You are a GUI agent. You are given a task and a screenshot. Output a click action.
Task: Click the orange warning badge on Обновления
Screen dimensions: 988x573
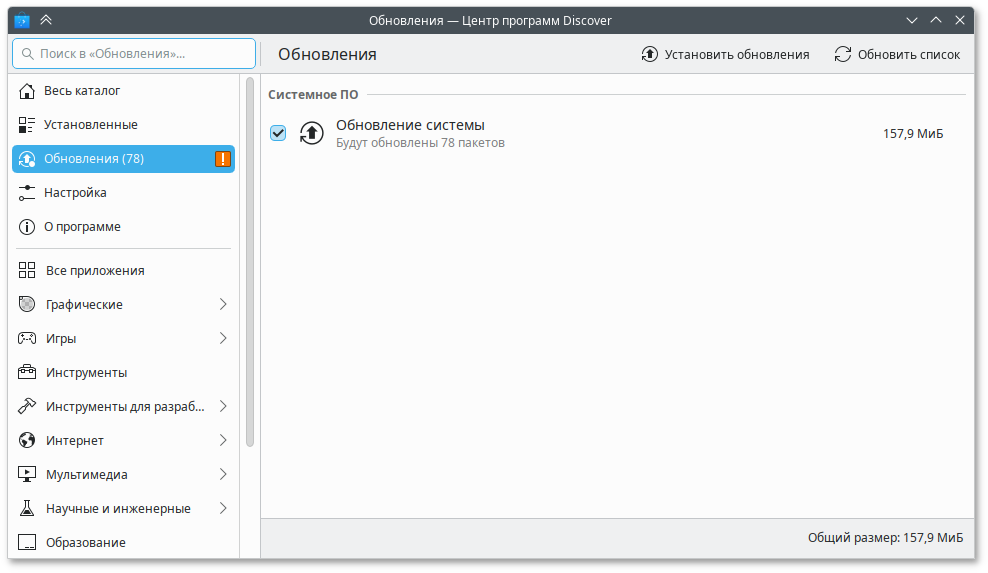pos(223,159)
